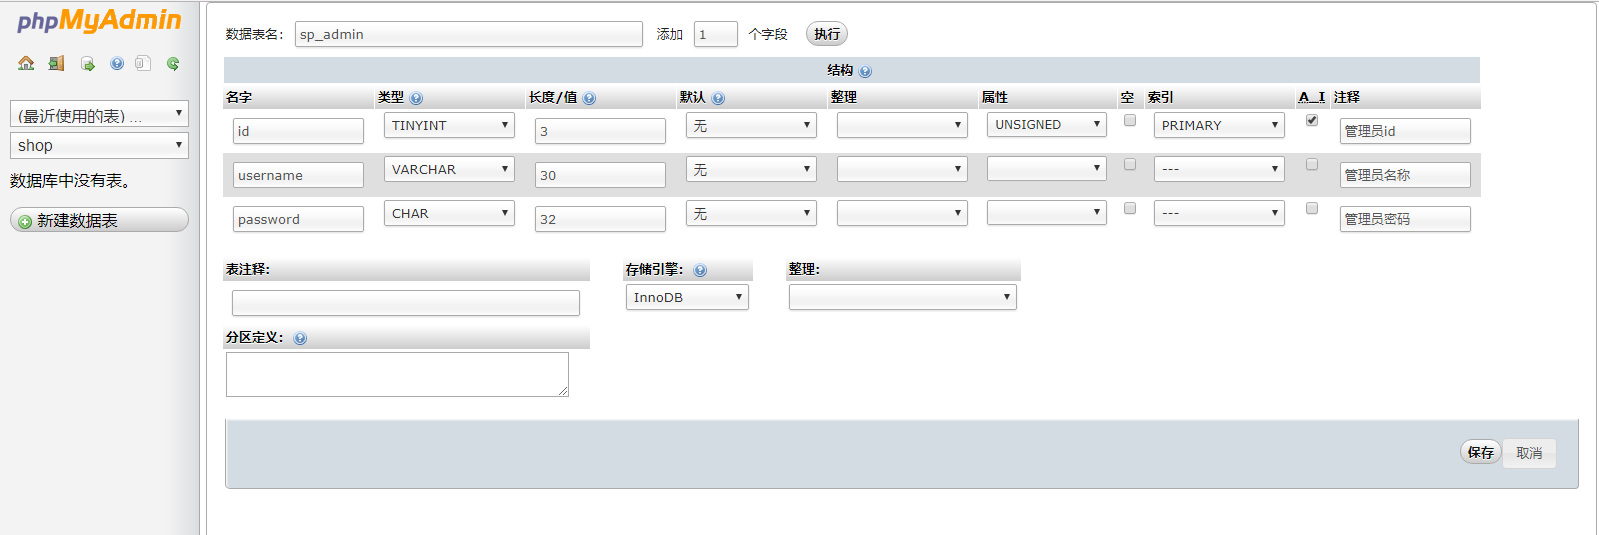This screenshot has height=535, width=1599.
Task: Open the attribute dropdown for username row
Action: (x=1047, y=168)
